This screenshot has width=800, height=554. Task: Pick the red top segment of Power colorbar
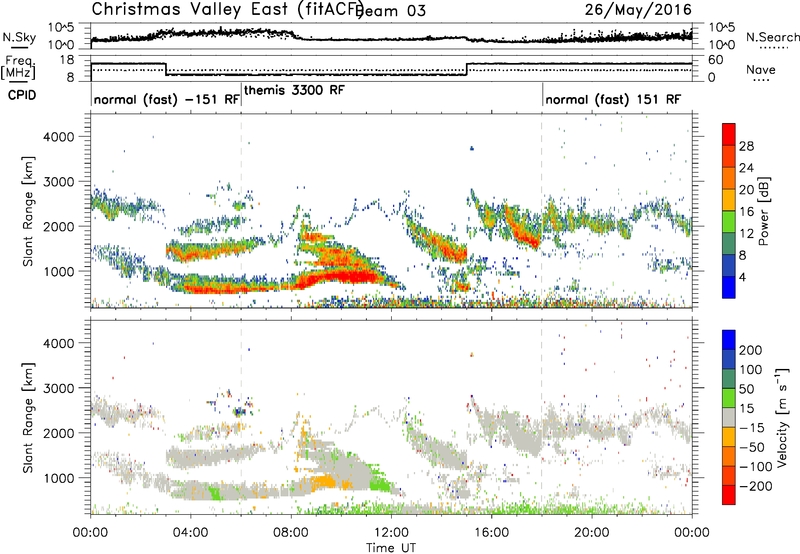click(729, 134)
